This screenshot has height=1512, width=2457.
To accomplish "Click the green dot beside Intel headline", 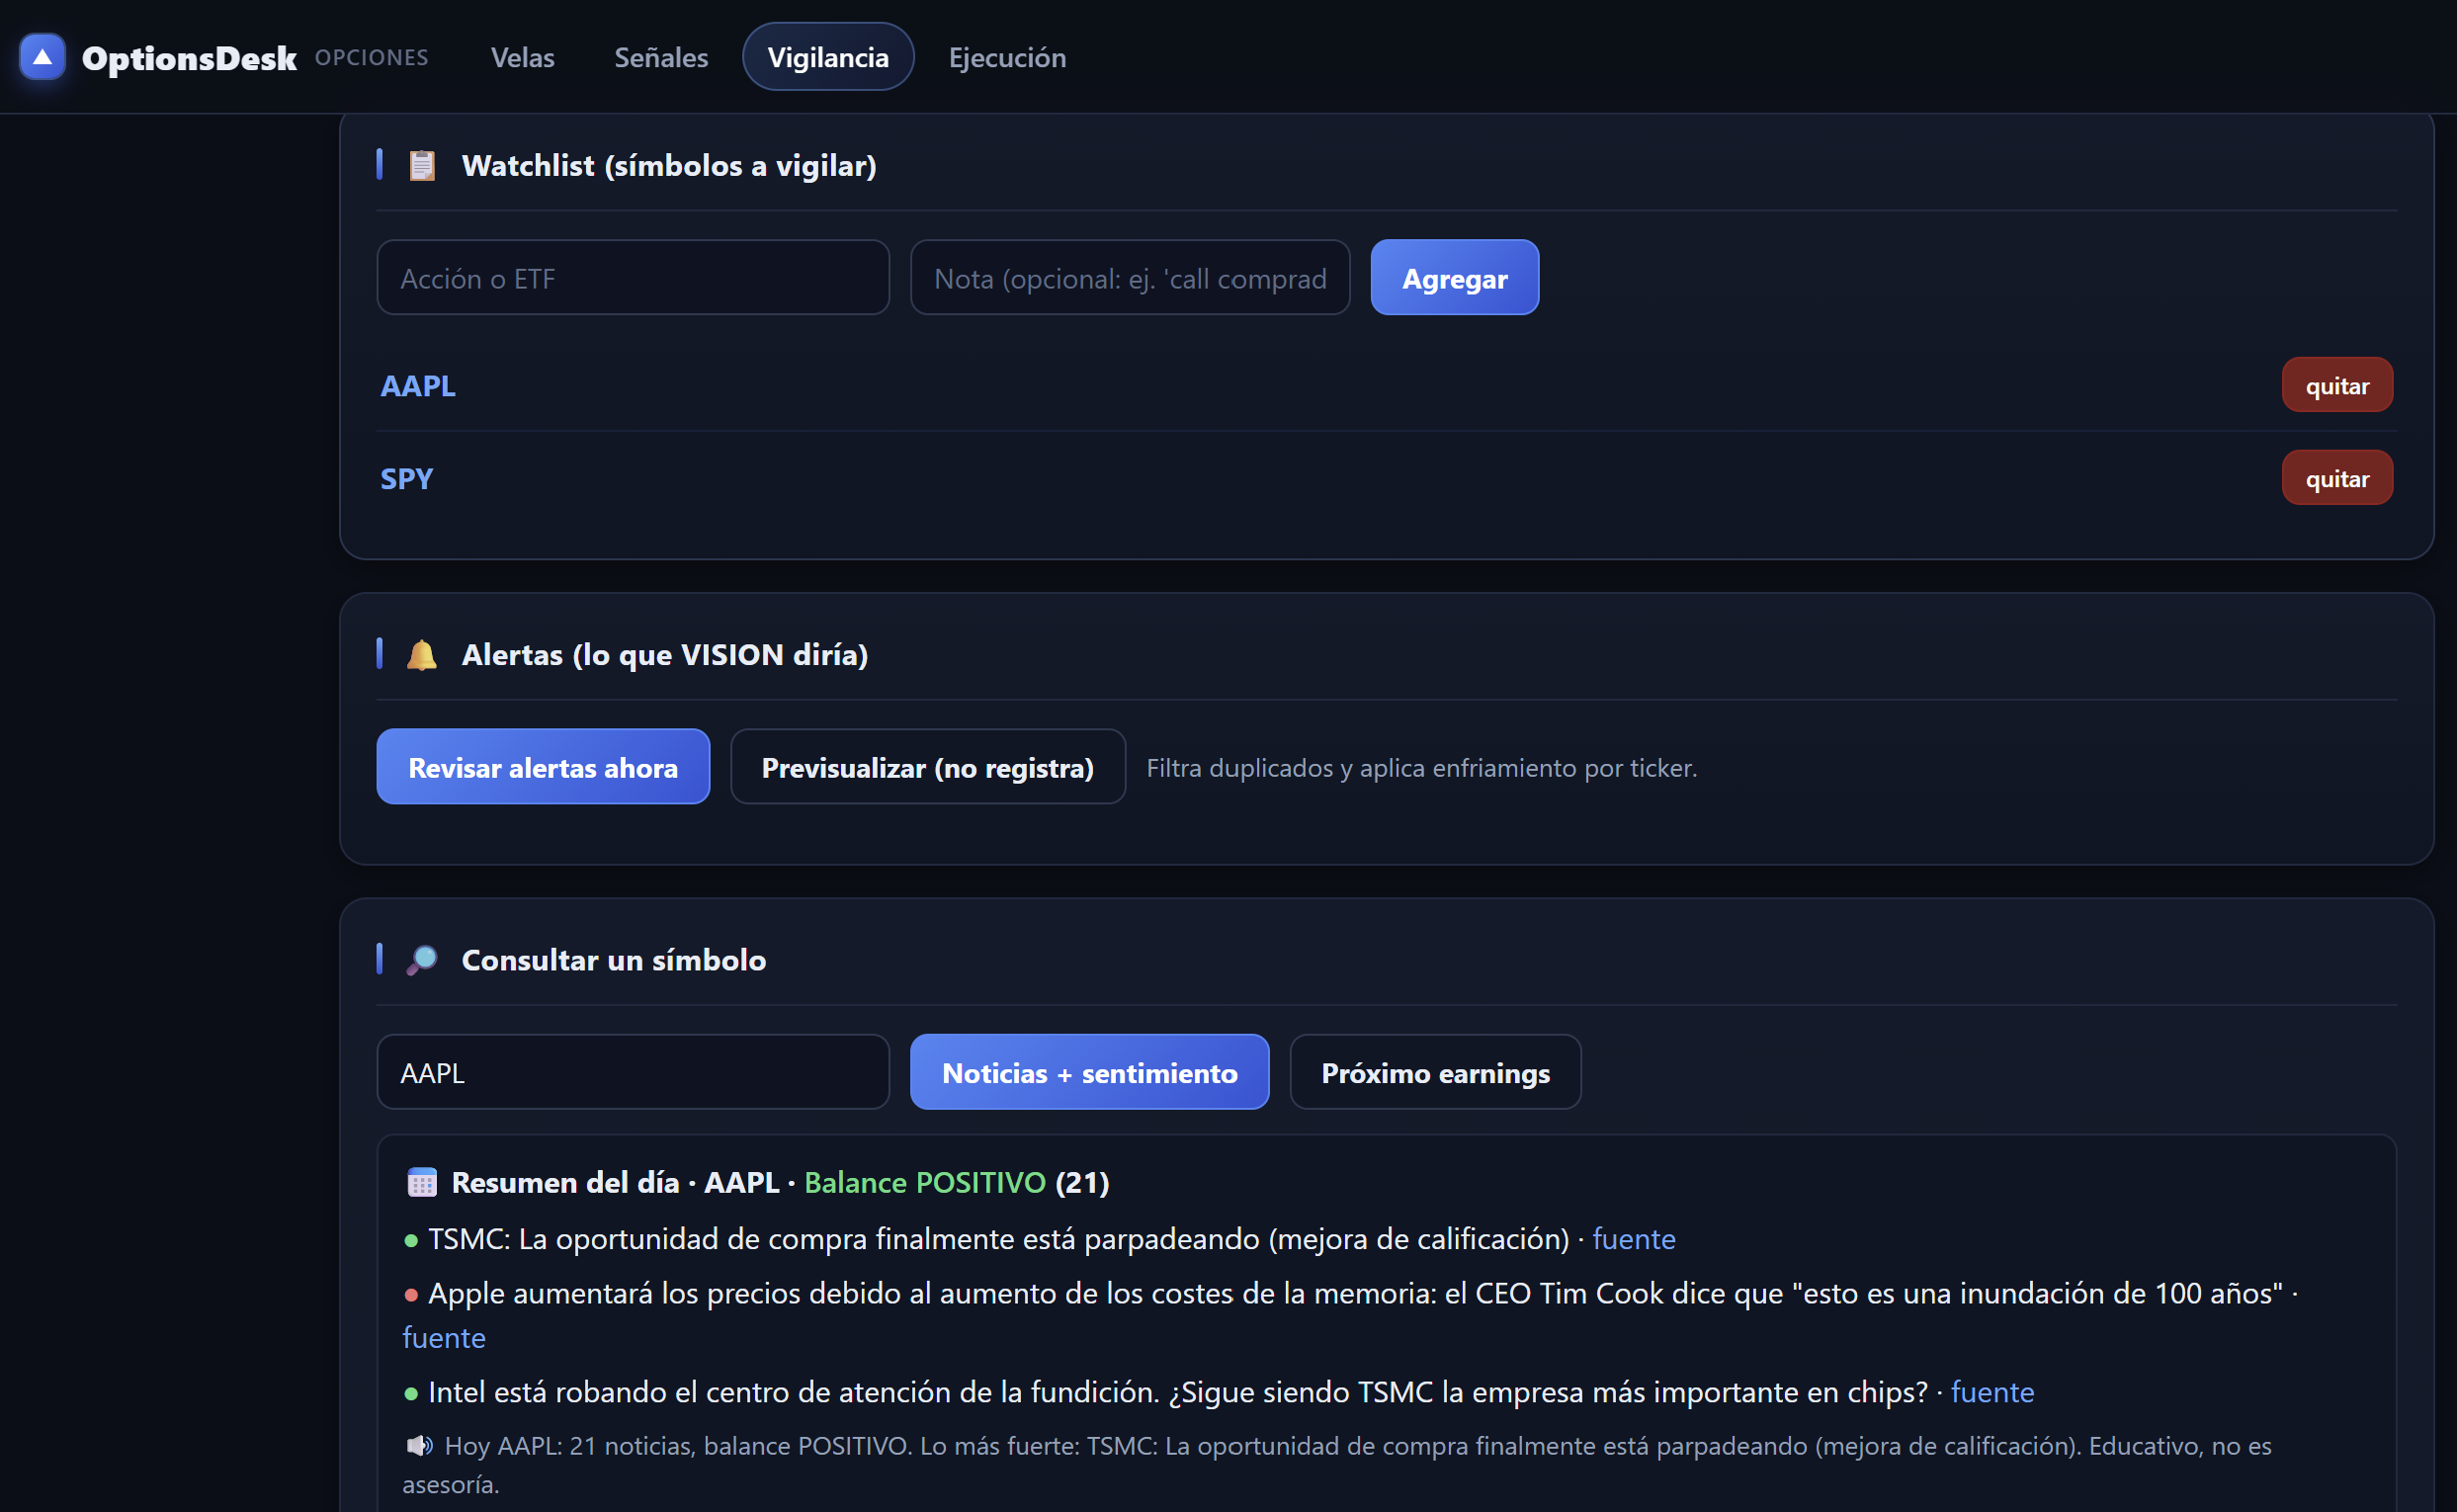I will (411, 1394).
